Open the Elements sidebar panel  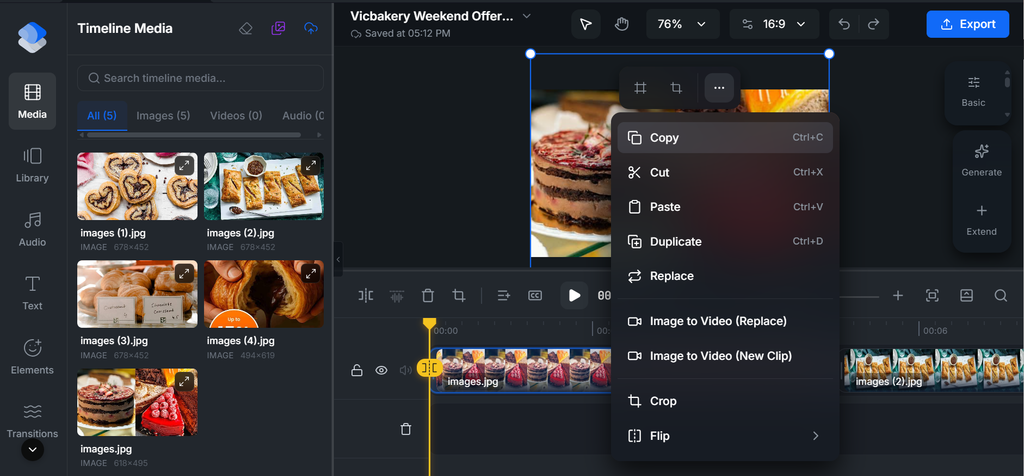point(32,357)
